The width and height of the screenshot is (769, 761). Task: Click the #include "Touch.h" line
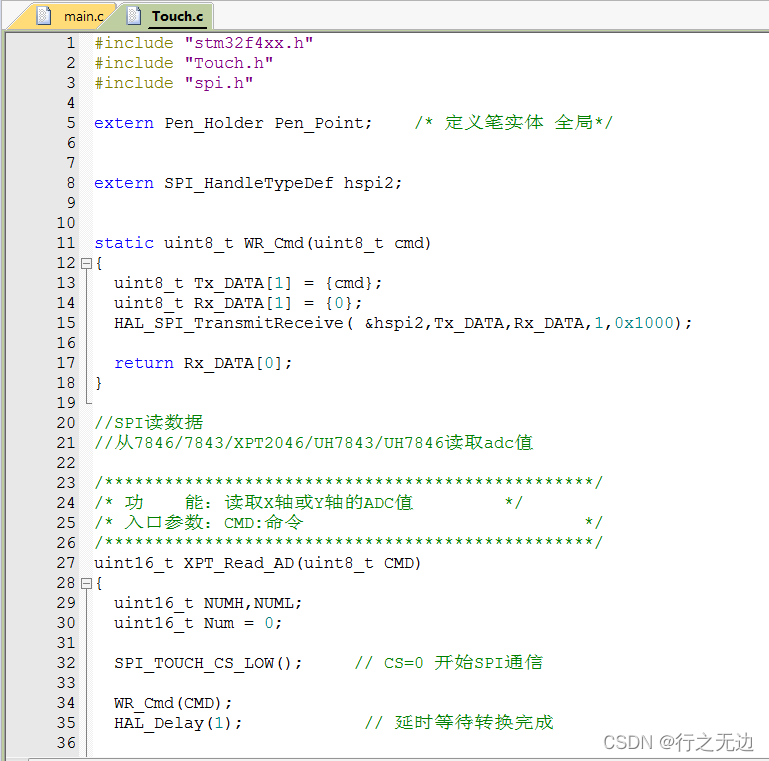click(183, 63)
